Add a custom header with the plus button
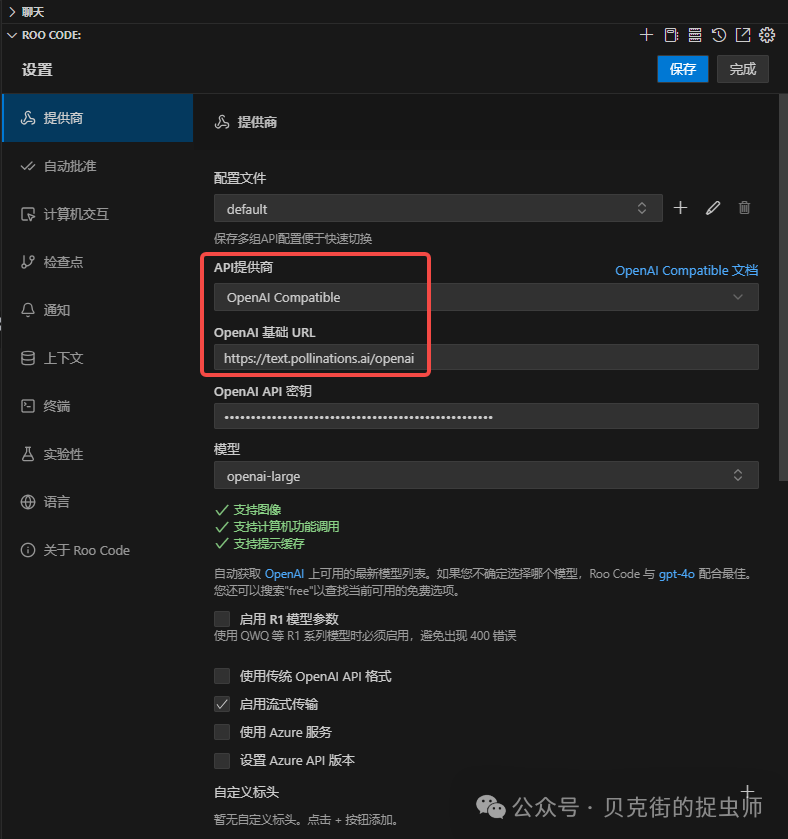 [747, 791]
